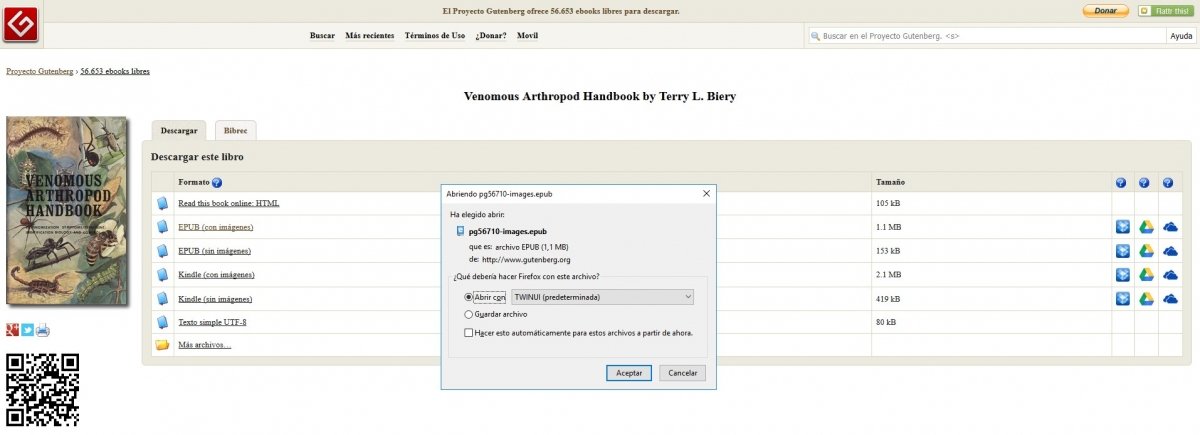Close the Abriendo pg56710-images.epub dialog
This screenshot has height=435, width=1200.
(x=706, y=193)
